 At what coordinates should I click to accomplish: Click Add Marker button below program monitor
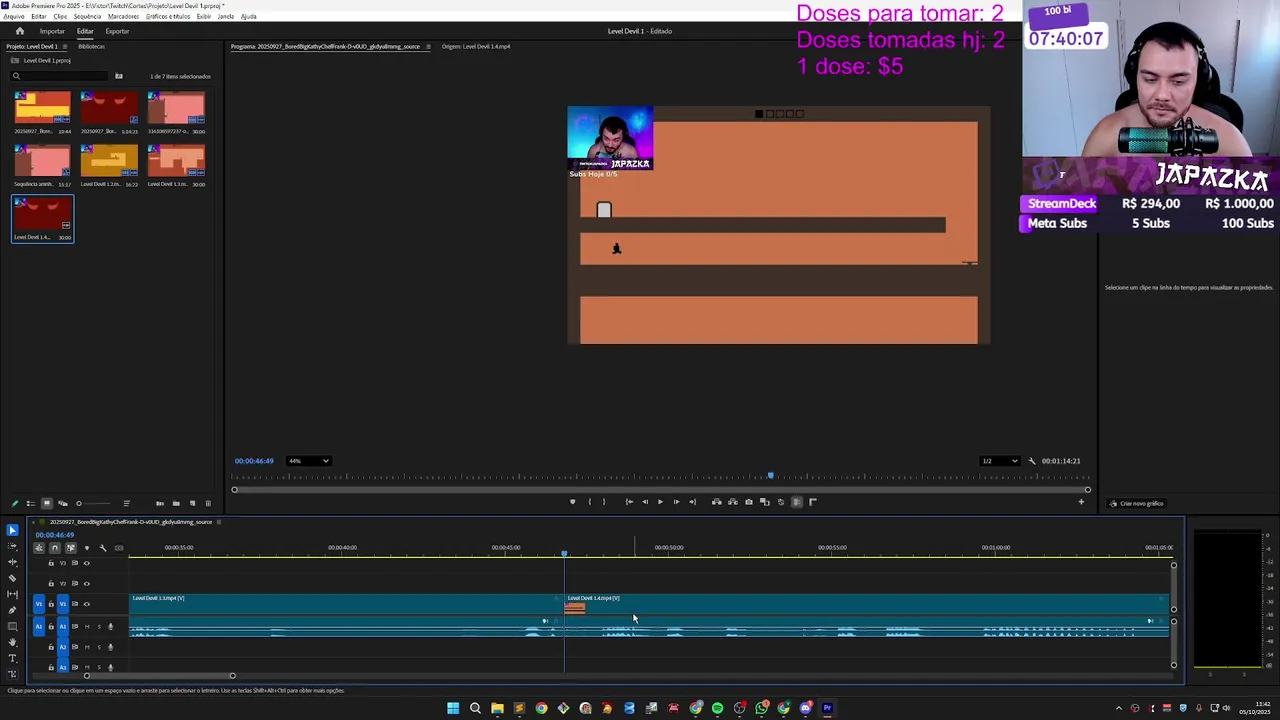click(x=572, y=502)
